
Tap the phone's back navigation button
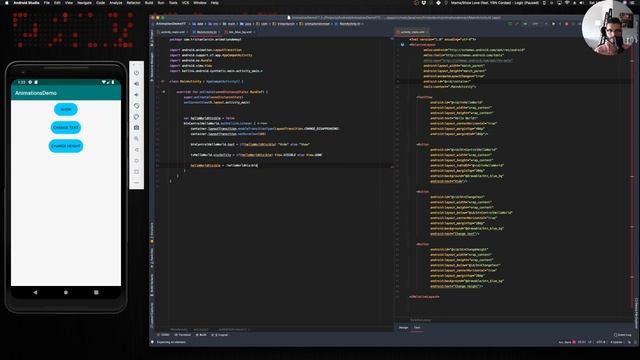pos(35,292)
